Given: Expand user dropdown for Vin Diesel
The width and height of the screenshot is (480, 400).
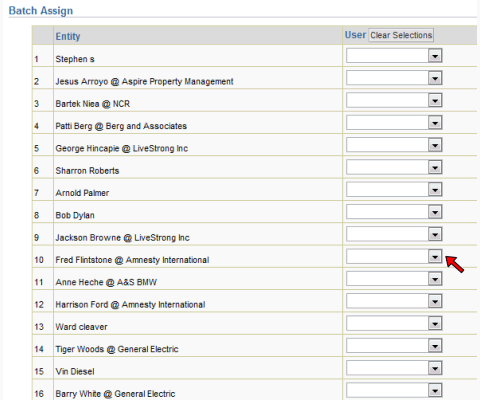Looking at the screenshot, I should click(x=394, y=368).
